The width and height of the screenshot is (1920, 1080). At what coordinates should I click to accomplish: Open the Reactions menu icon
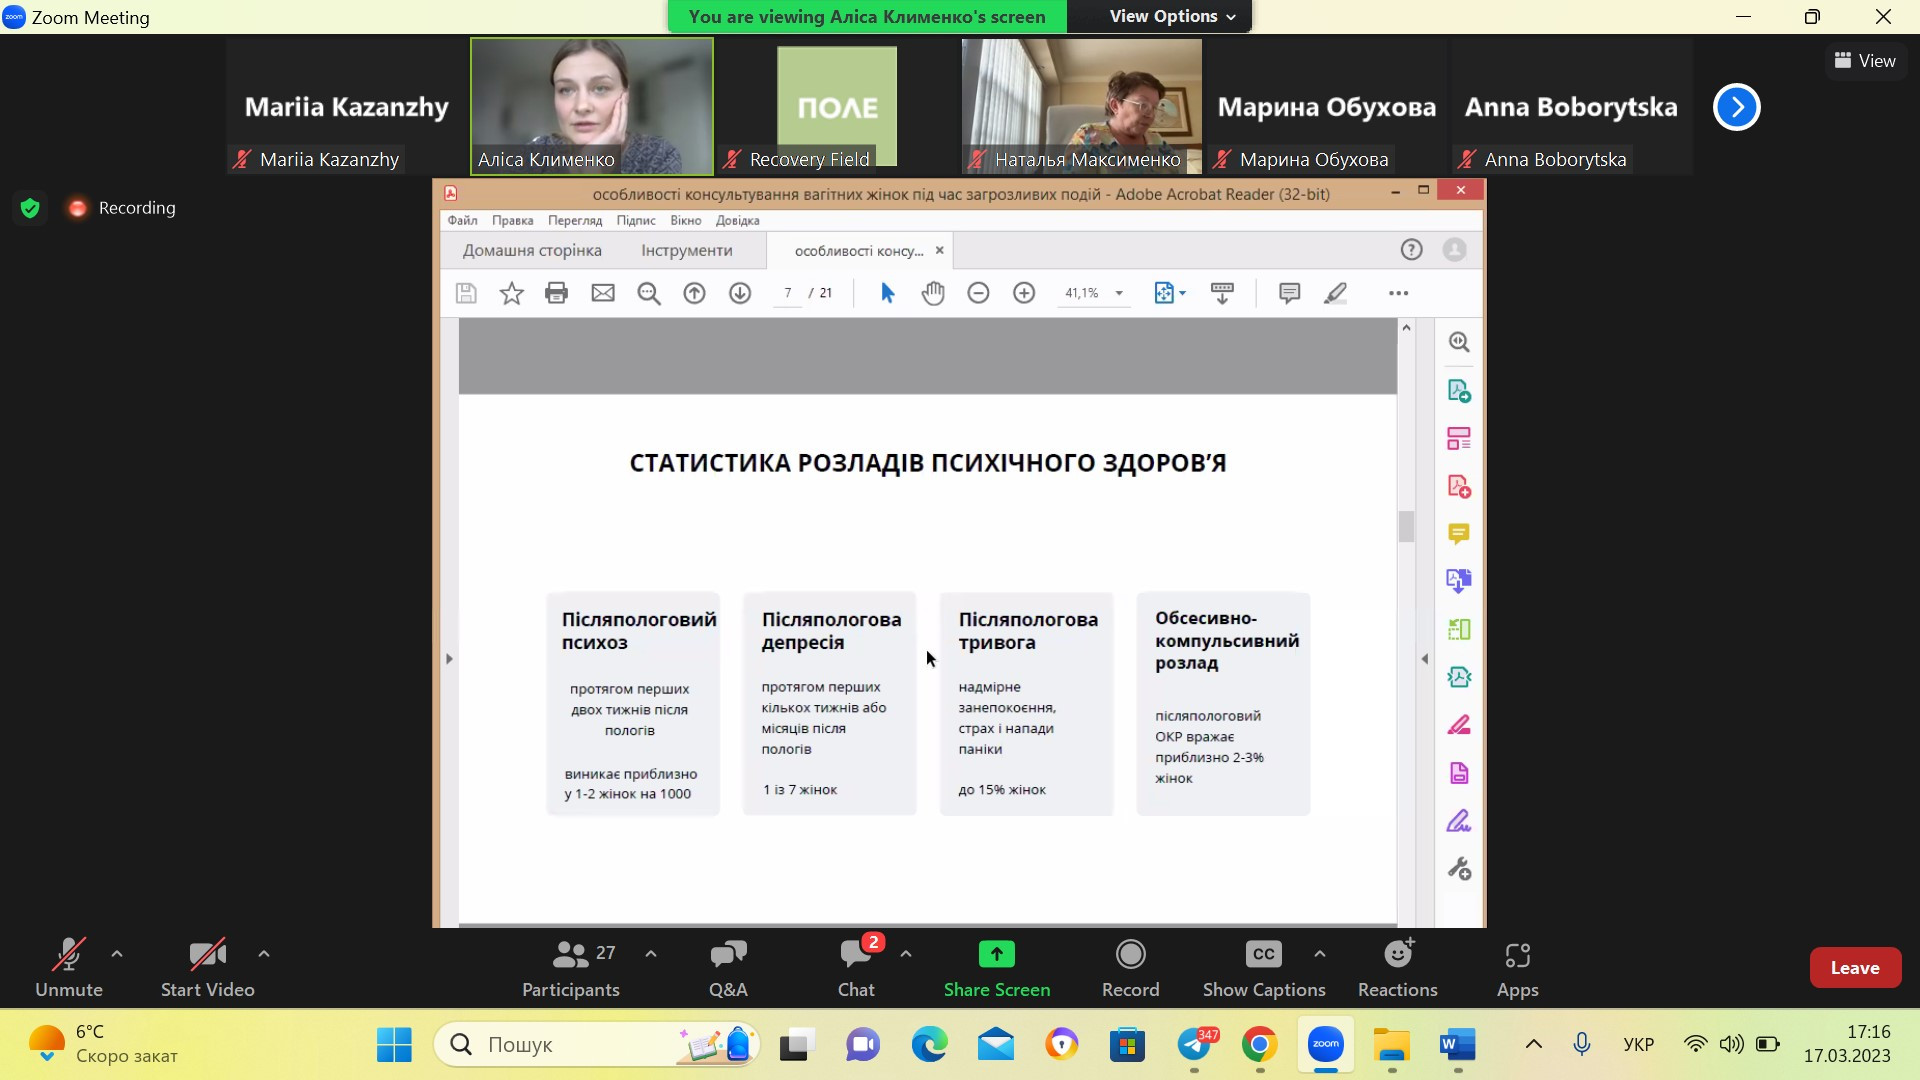pyautogui.click(x=1397, y=956)
